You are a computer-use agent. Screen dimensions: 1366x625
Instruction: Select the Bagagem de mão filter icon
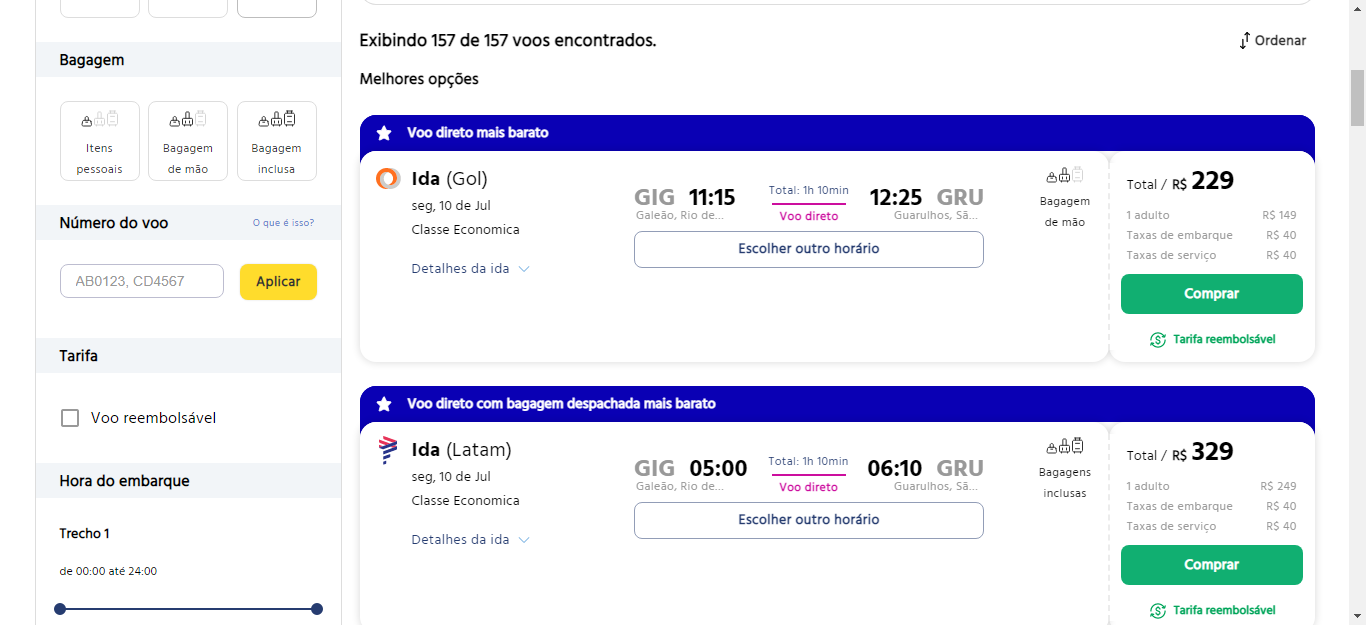[x=188, y=119]
